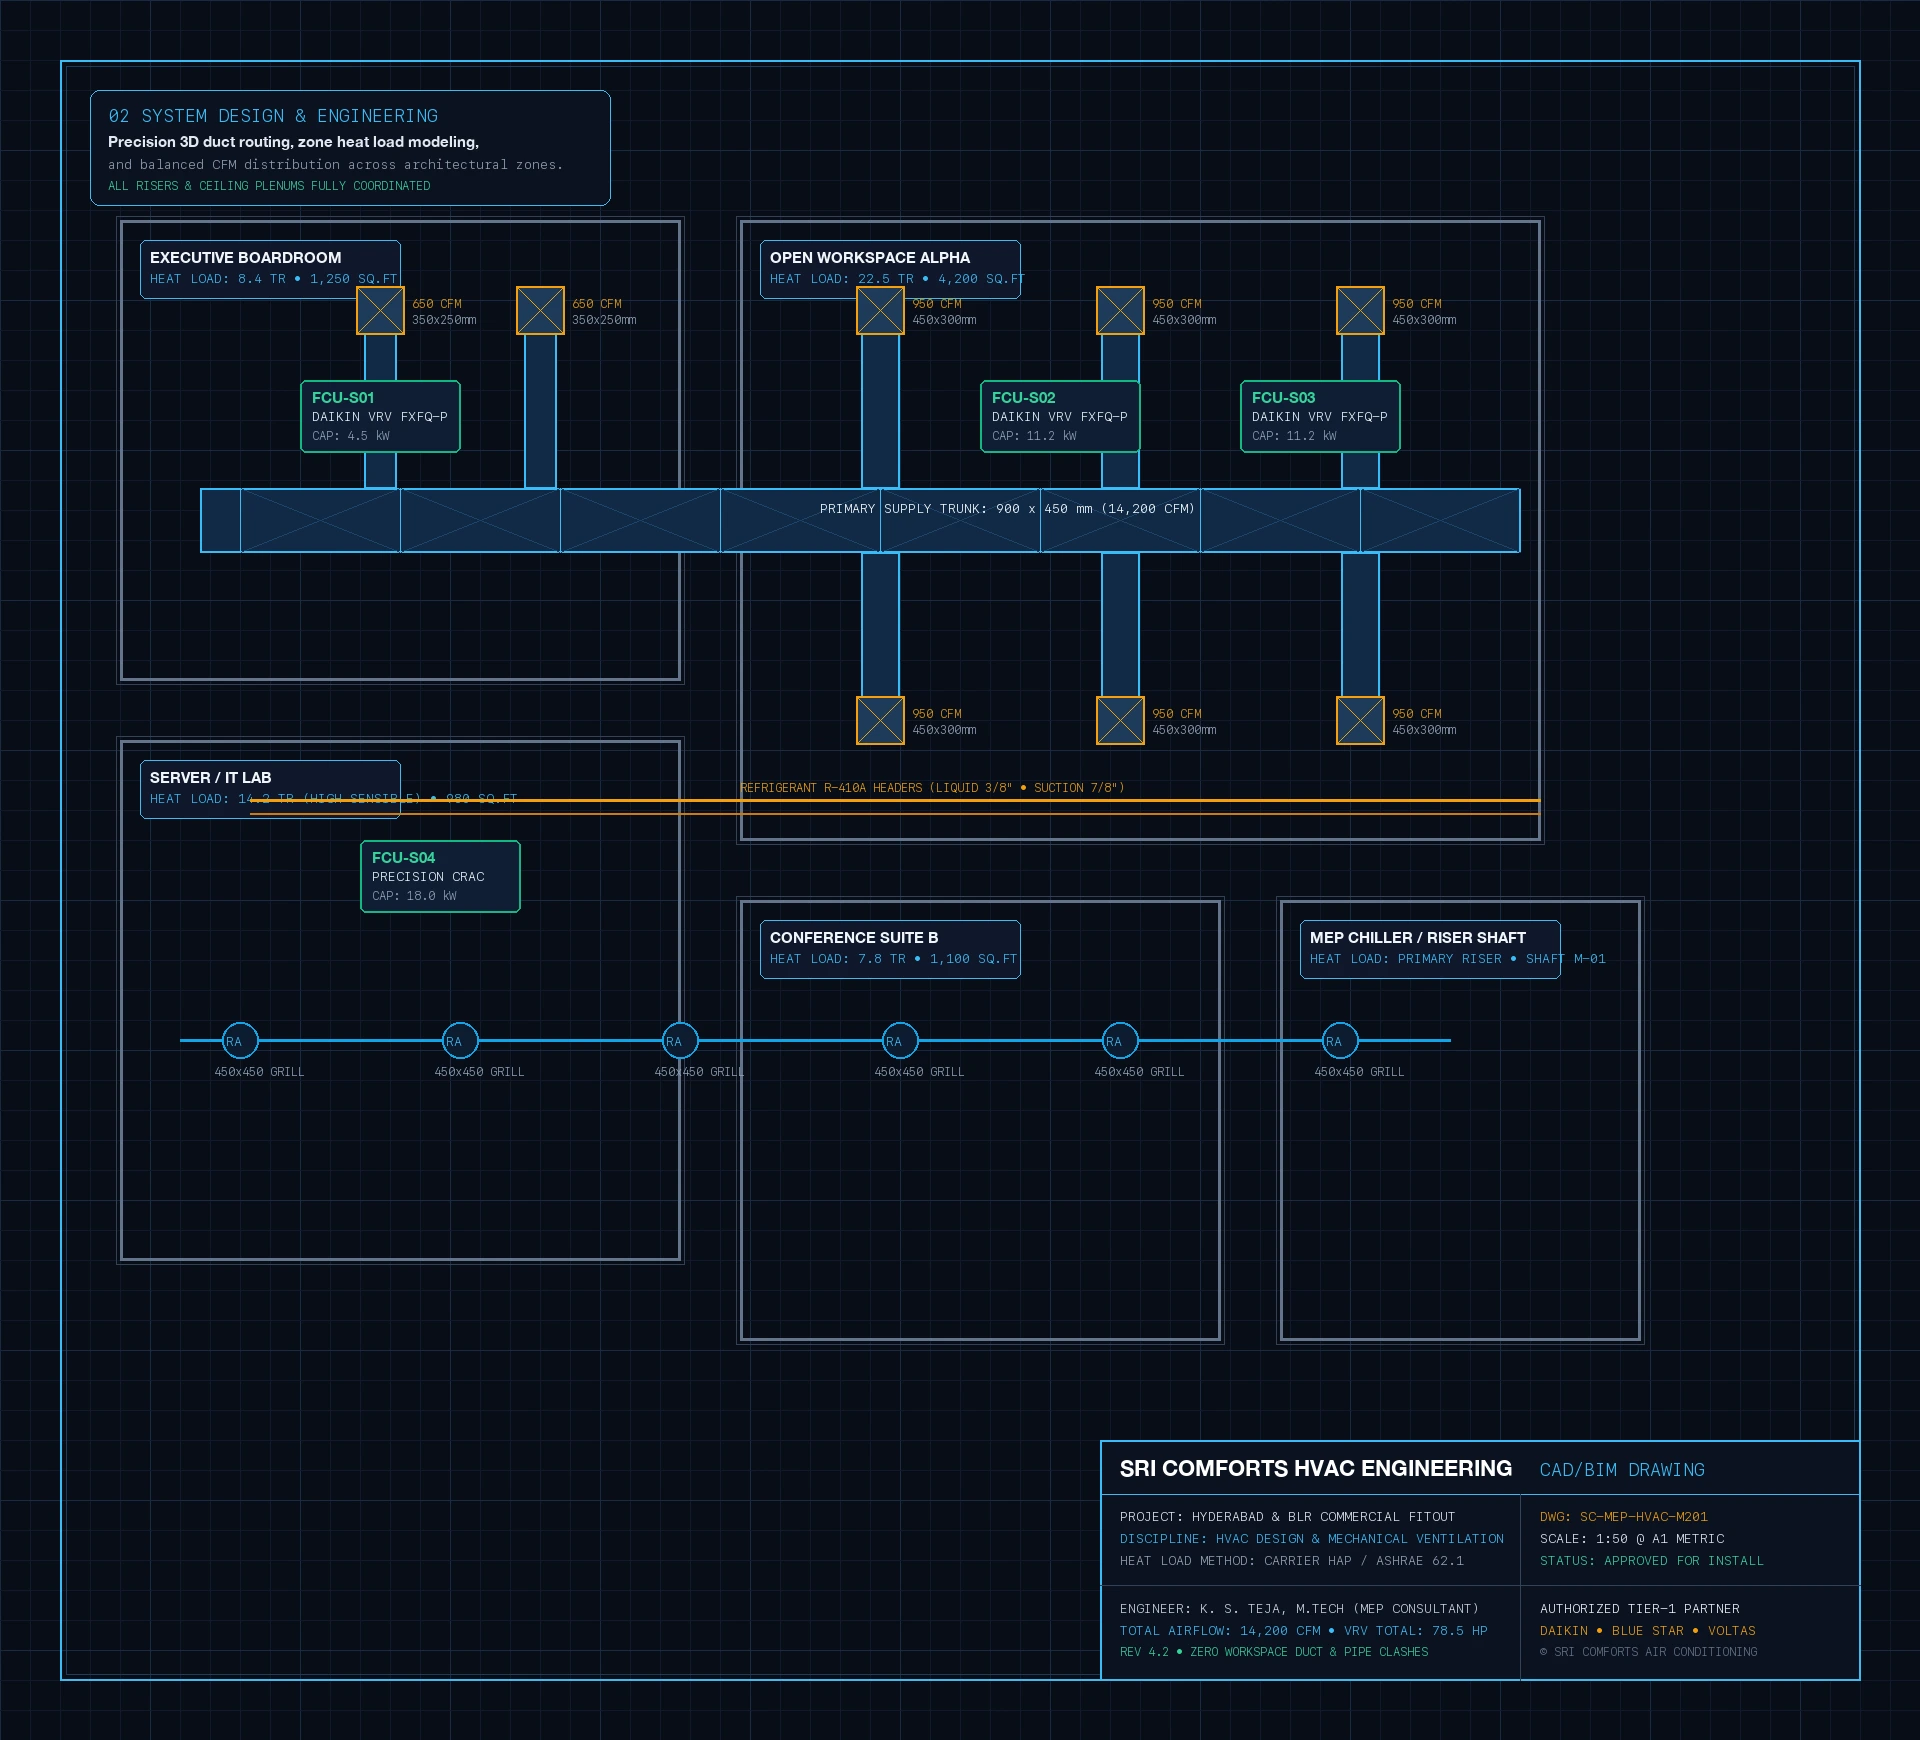Click second RA grill in Server / IT Lab
The height and width of the screenshot is (1740, 1920).
tap(460, 1040)
